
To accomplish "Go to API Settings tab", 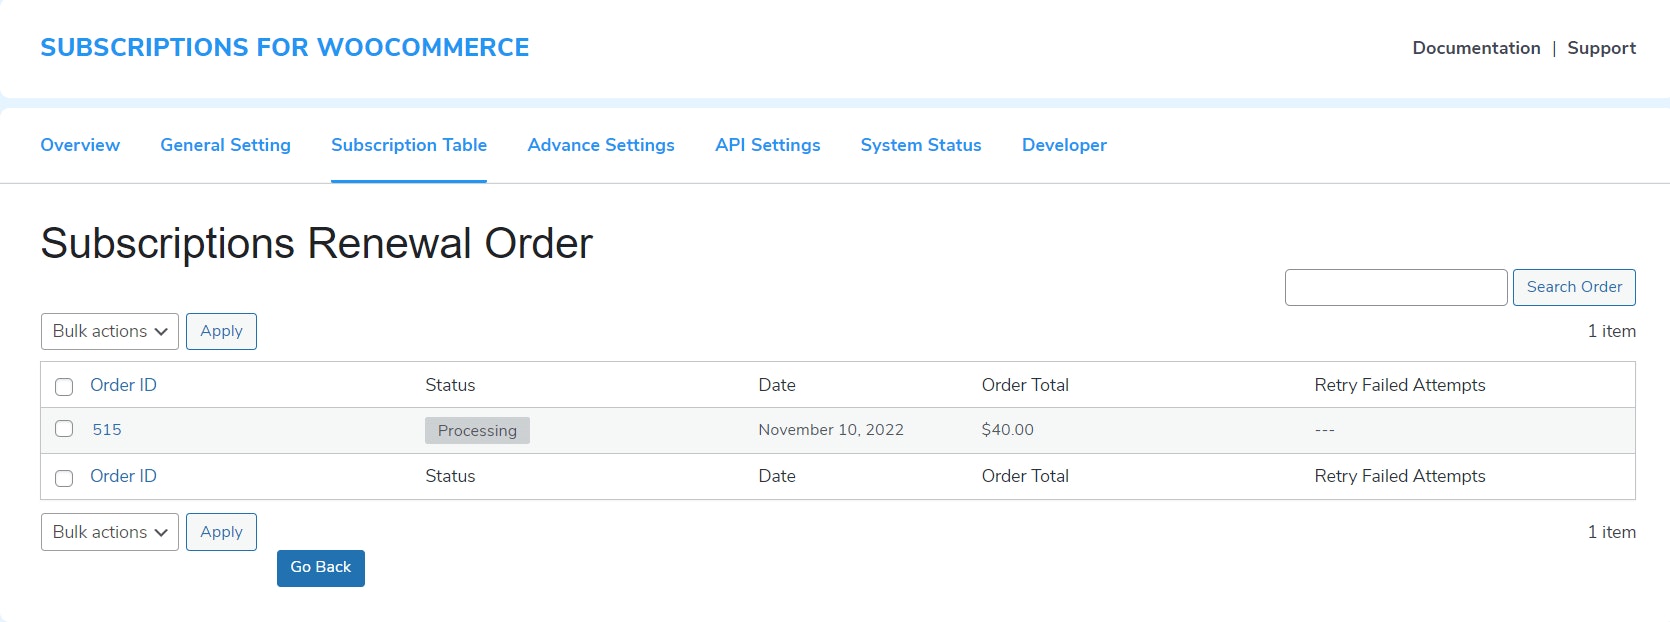I will pyautogui.click(x=767, y=145).
